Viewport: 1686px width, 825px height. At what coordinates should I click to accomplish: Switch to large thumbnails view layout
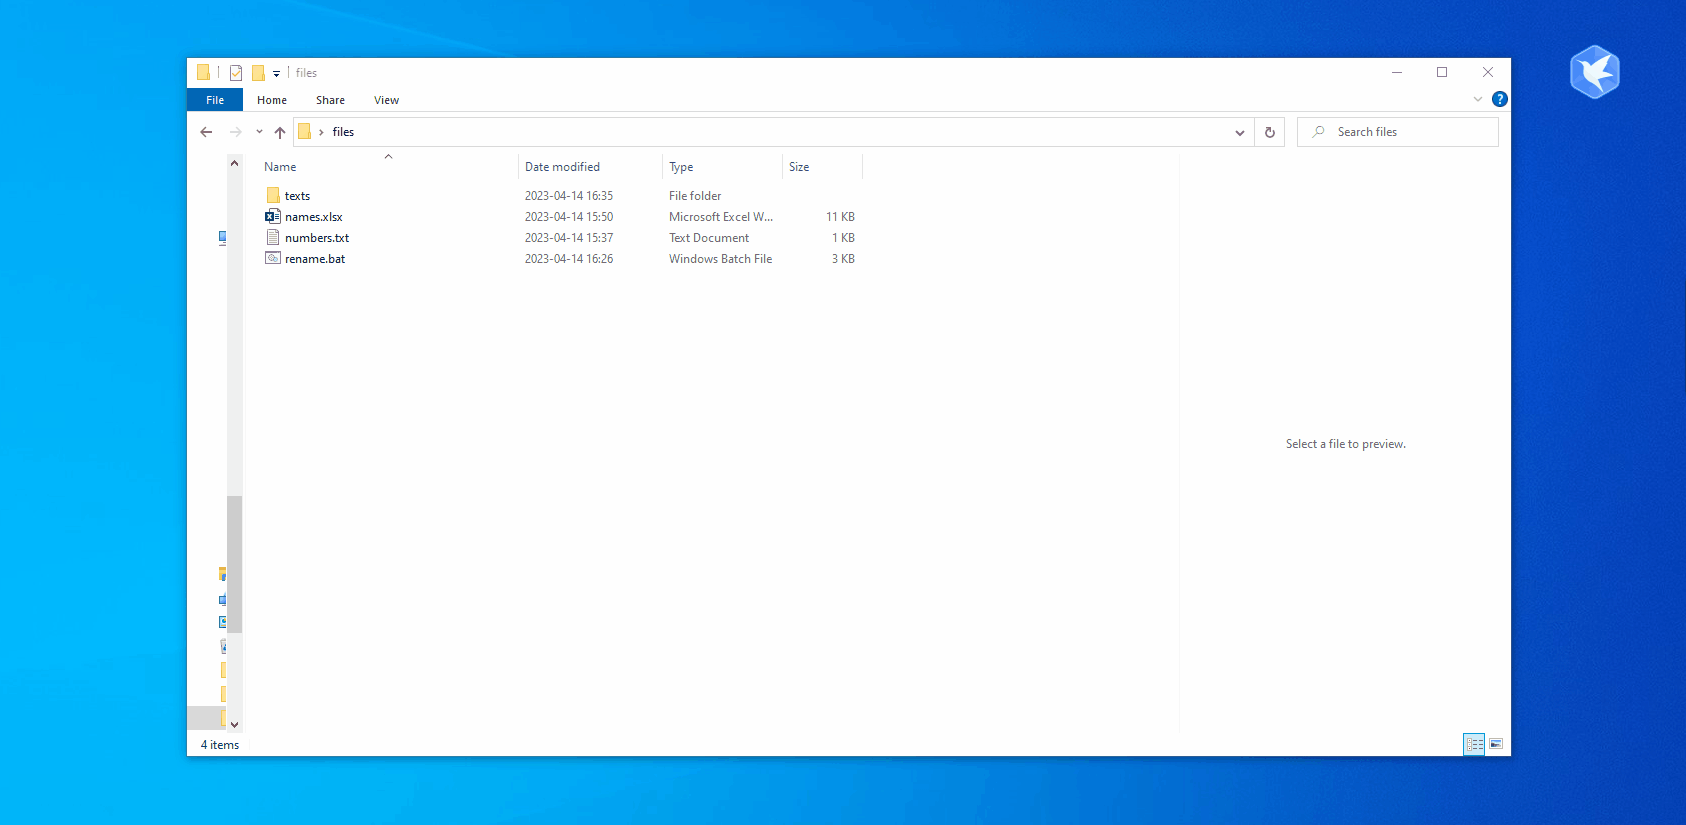(x=1496, y=744)
